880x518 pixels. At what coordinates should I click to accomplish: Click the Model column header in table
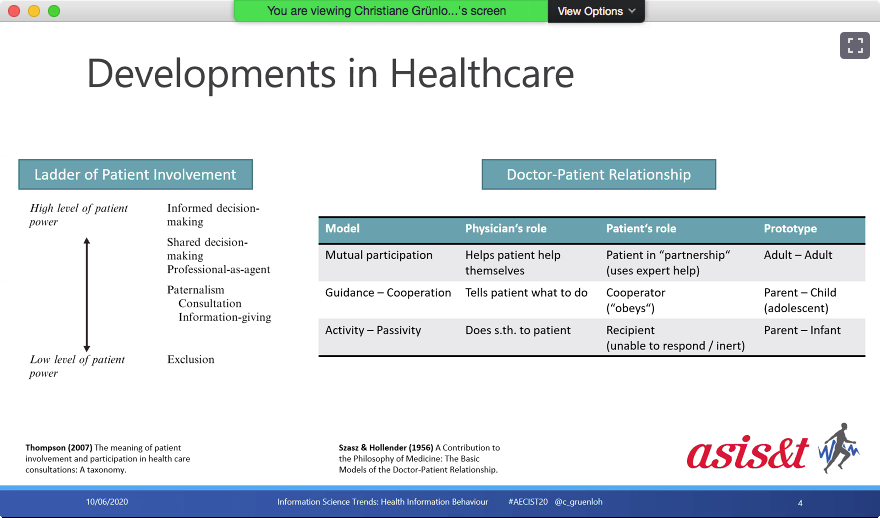pyautogui.click(x=343, y=229)
